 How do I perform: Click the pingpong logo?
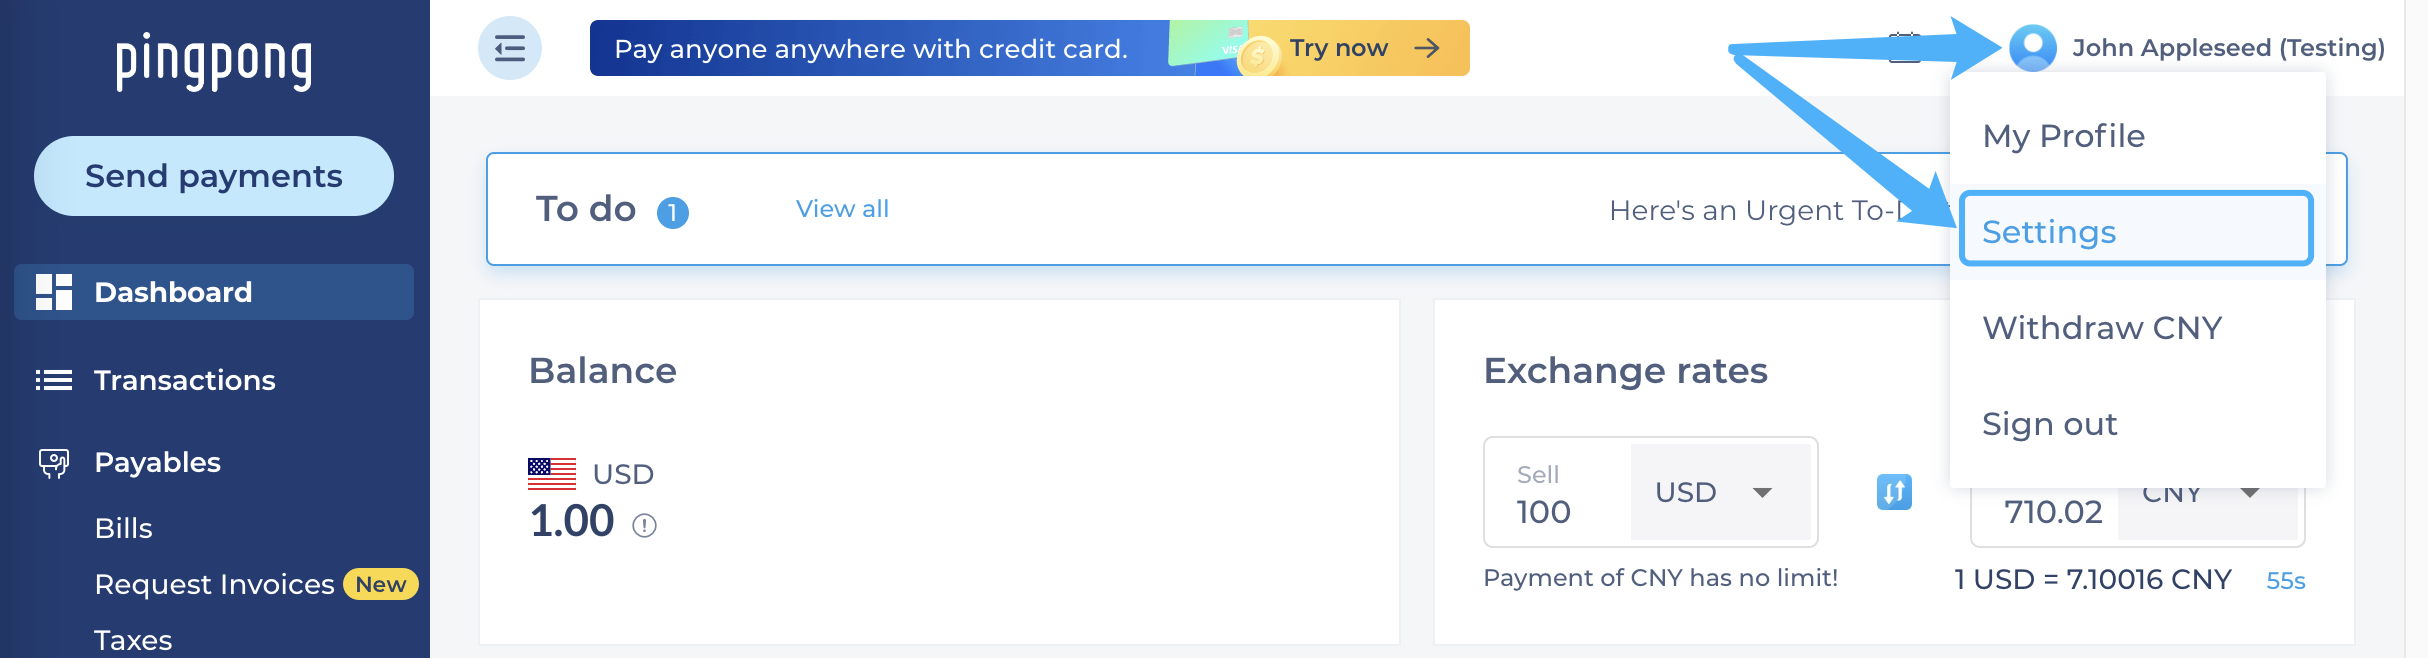tap(213, 61)
